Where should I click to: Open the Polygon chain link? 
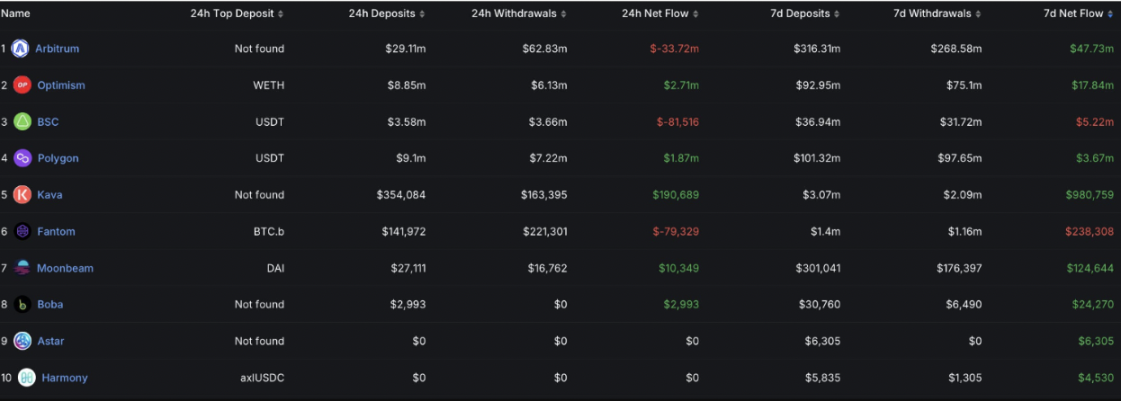pyautogui.click(x=58, y=158)
